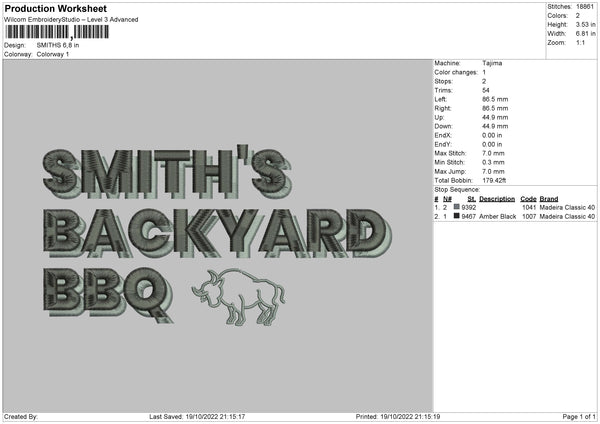Click the Page 1 of 1 indicator
Screen dimensions: 600x424
click(x=579, y=416)
